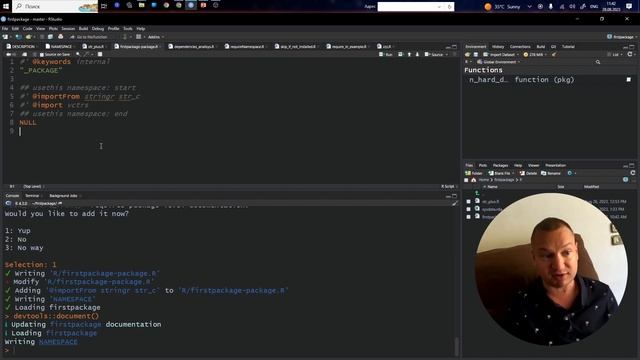This screenshot has height=360, width=640.
Task: Open the File menu
Action: [x=5, y=29]
